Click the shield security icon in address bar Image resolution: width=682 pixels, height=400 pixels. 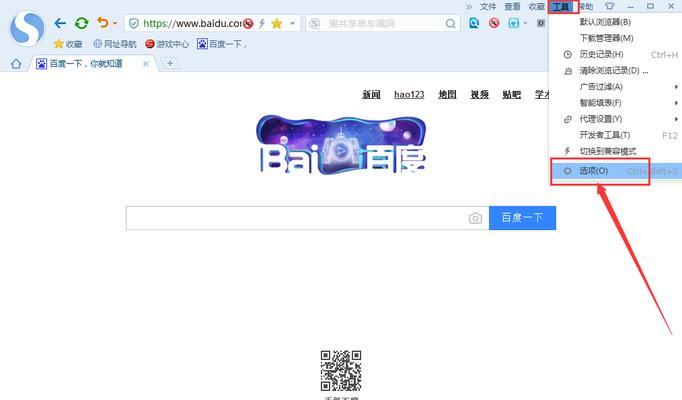pyautogui.click(x=134, y=23)
